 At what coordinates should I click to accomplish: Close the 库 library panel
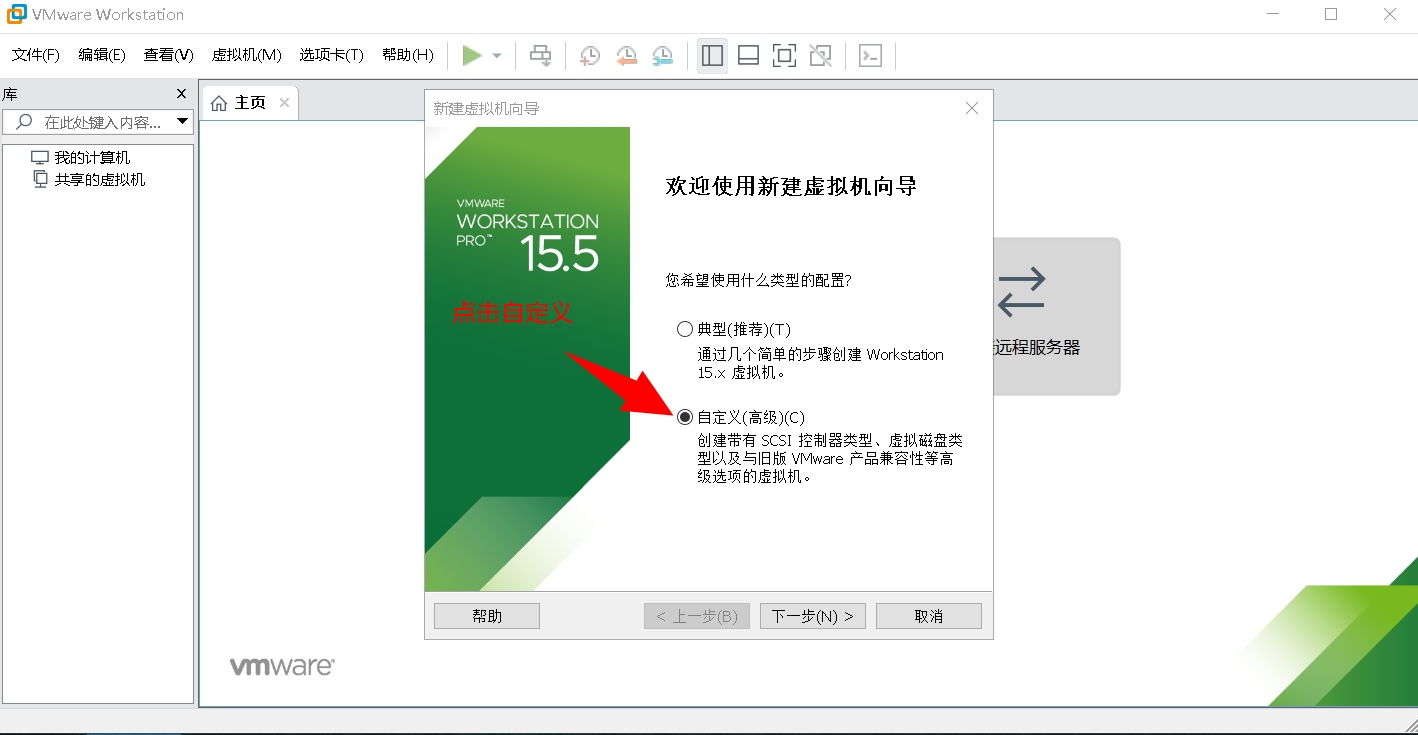point(181,94)
